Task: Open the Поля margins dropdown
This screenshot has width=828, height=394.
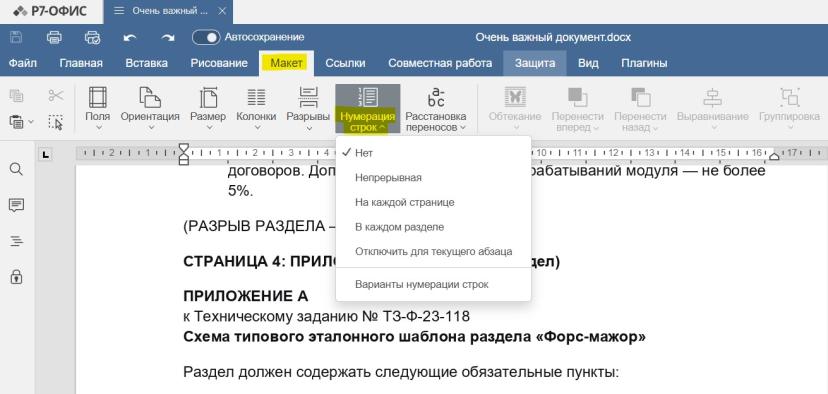Action: (x=98, y=109)
